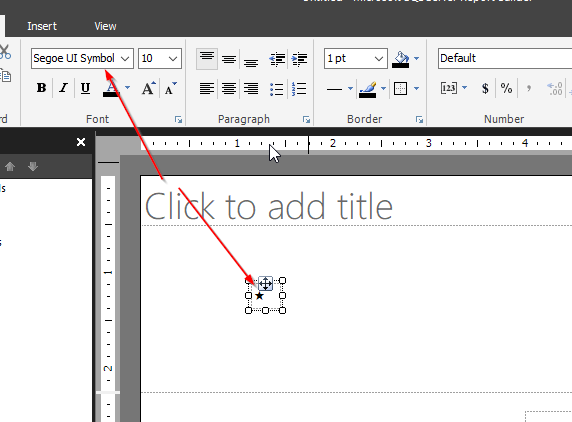Click the horizontal ruler

click(x=356, y=143)
